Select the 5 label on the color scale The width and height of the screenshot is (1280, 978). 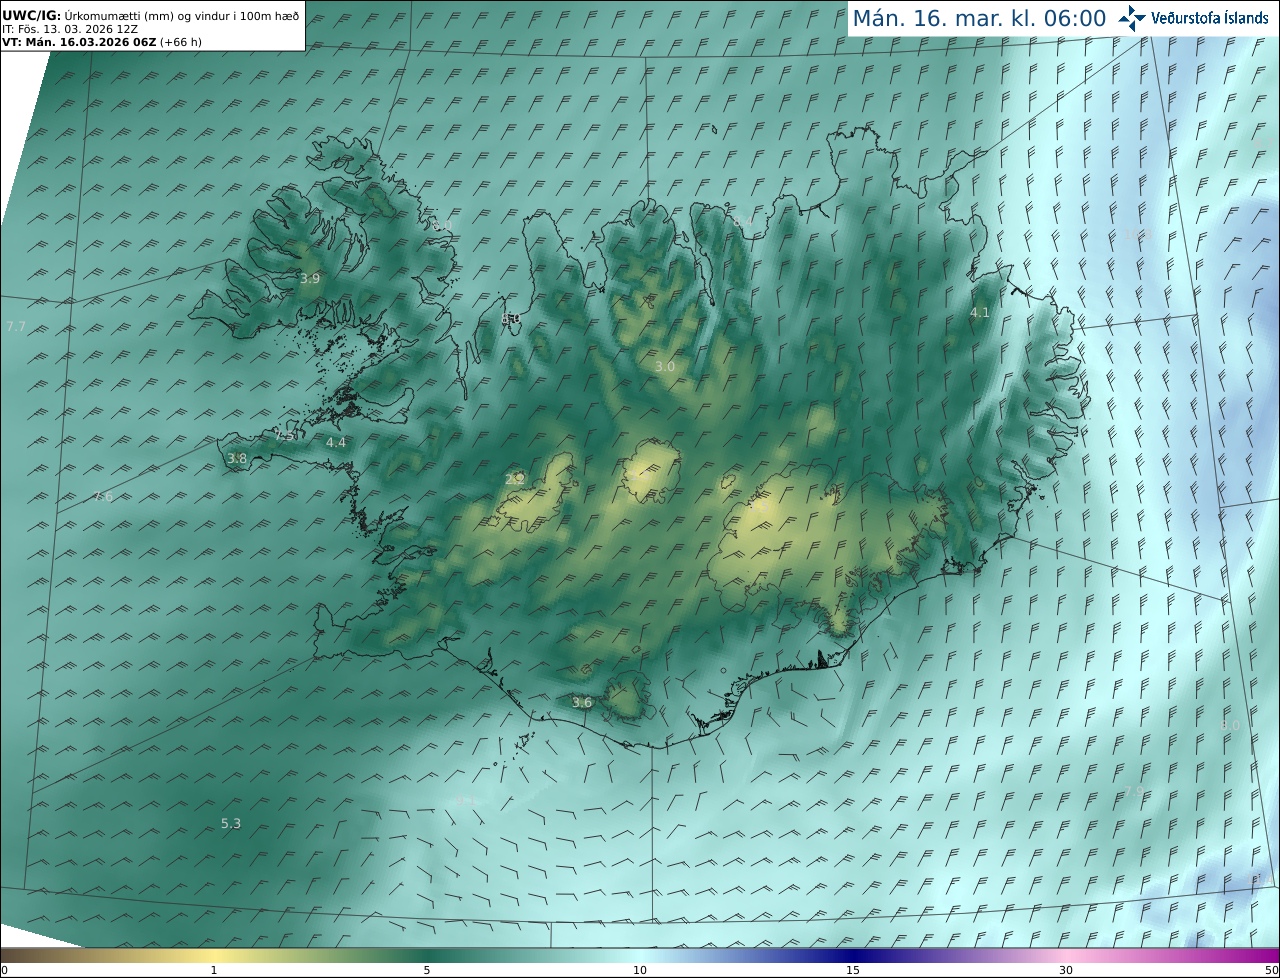point(427,970)
